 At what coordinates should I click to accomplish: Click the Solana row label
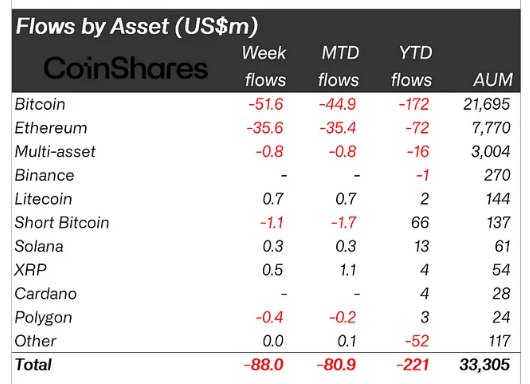(39, 246)
